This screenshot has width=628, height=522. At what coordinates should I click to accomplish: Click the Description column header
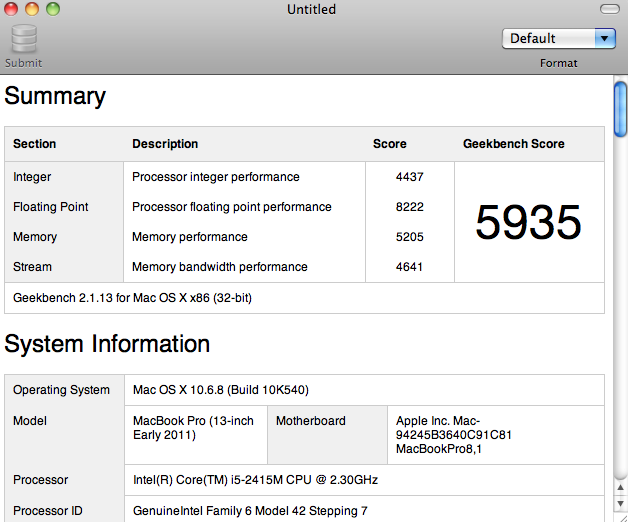coord(165,144)
